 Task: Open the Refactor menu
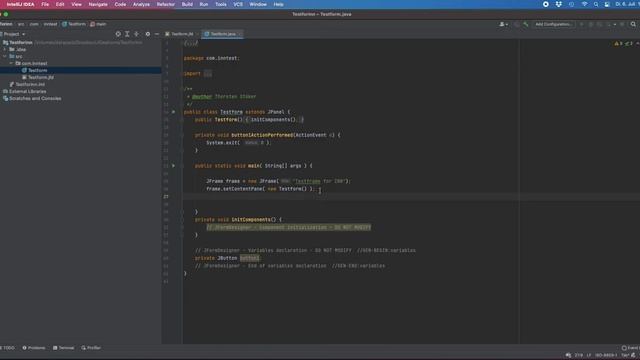[166, 4]
